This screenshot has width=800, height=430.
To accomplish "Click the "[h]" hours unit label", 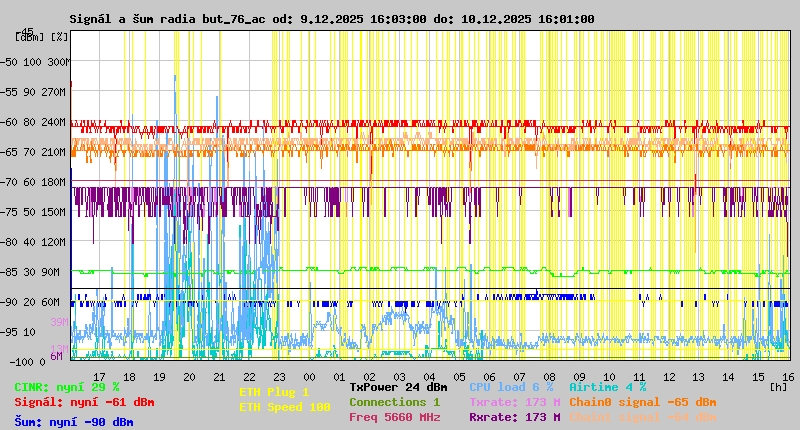I will click(778, 386).
